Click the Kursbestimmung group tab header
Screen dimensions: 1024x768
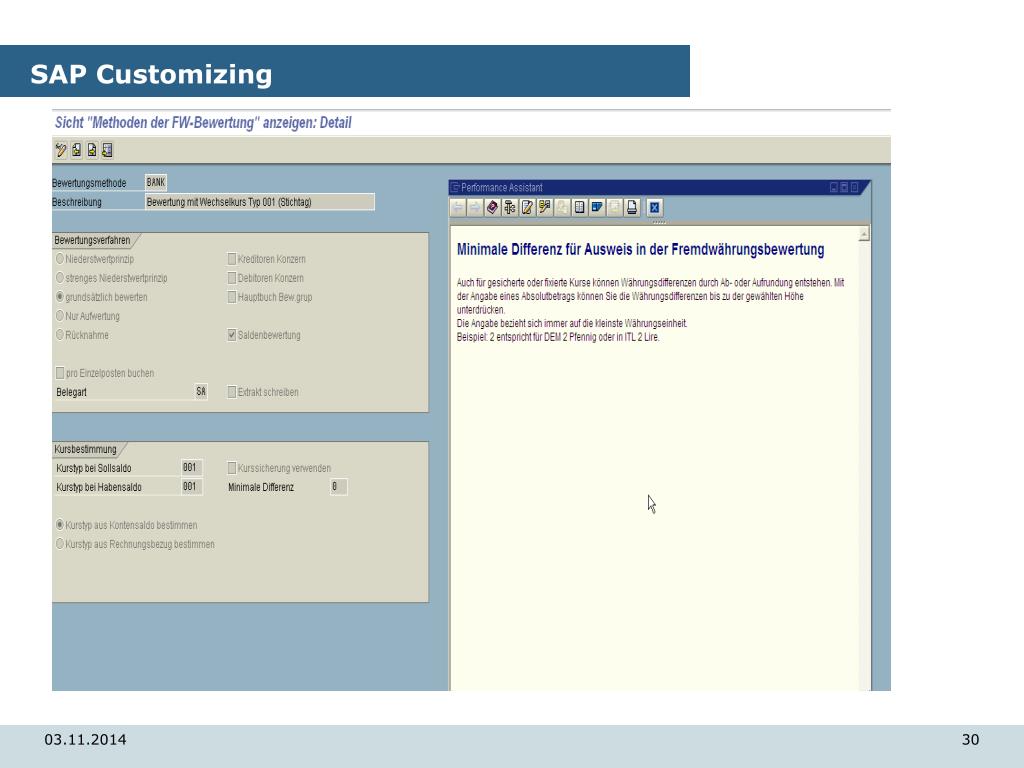(x=86, y=449)
